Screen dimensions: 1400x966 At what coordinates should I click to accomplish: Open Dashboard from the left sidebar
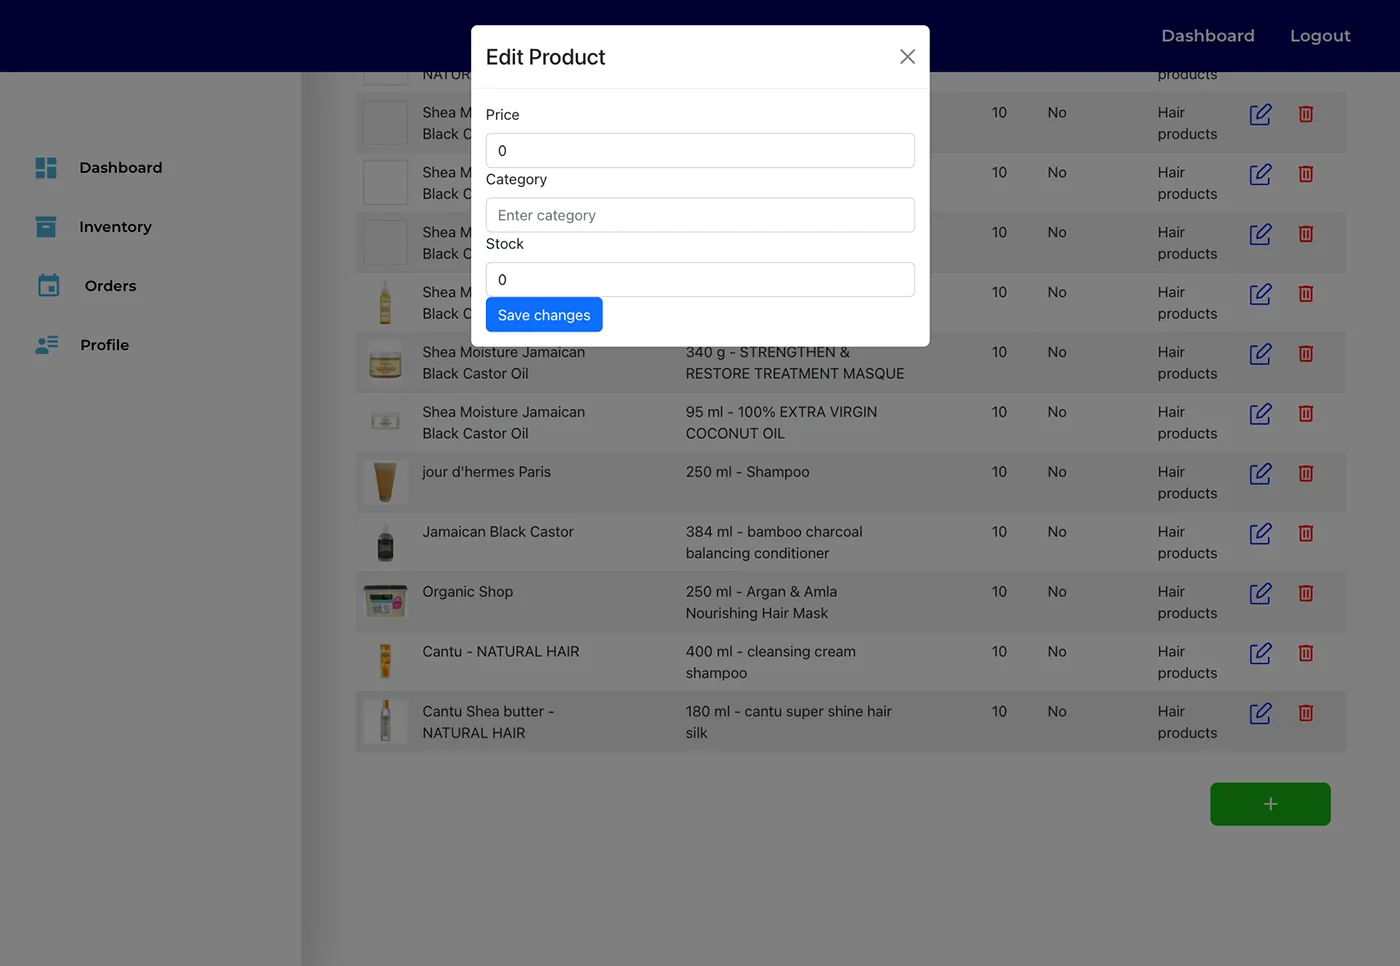pyautogui.click(x=121, y=168)
